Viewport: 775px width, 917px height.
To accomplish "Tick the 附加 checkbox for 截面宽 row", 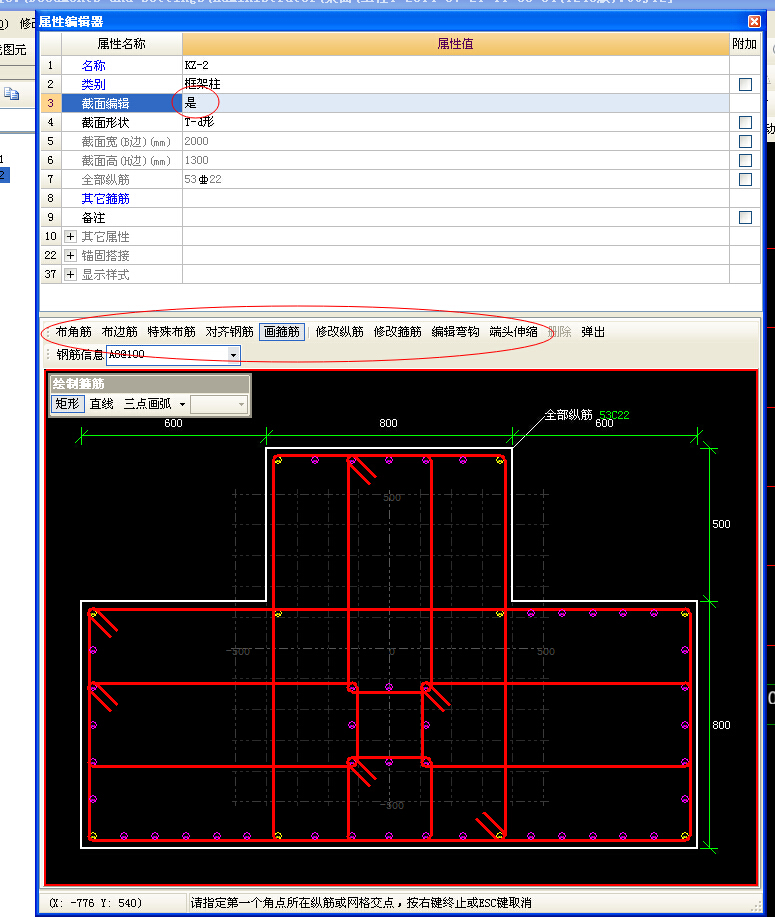I will pyautogui.click(x=745, y=142).
